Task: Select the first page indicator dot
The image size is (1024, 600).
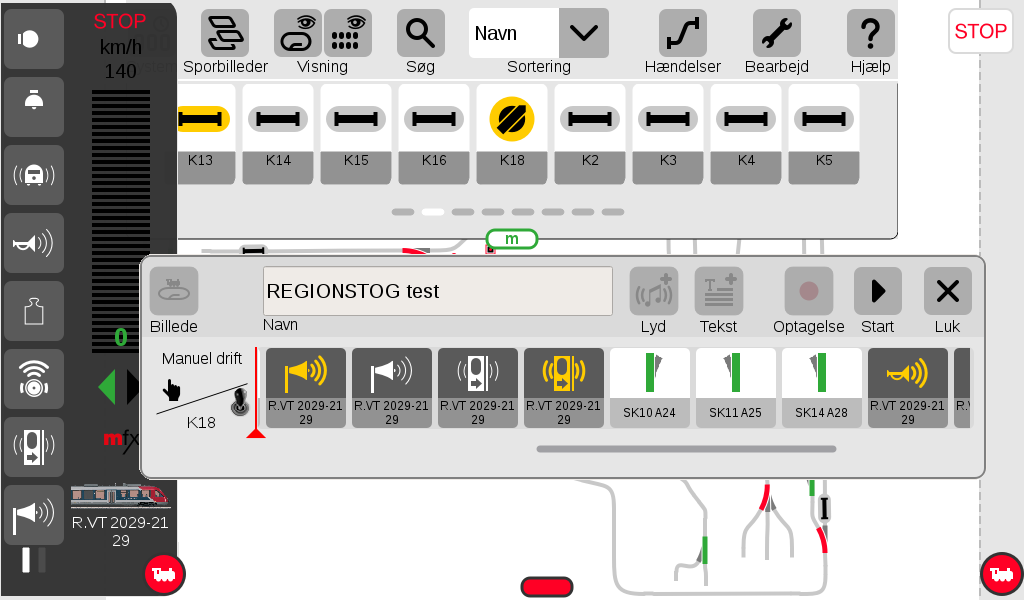Action: click(x=403, y=212)
